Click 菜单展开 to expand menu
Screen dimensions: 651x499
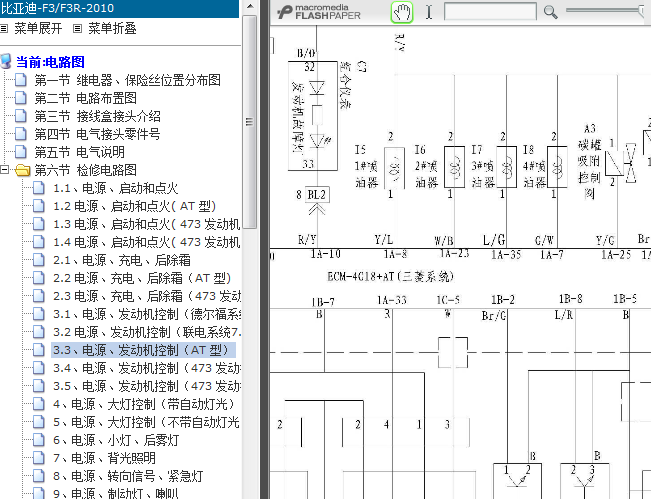pyautogui.click(x=38, y=28)
